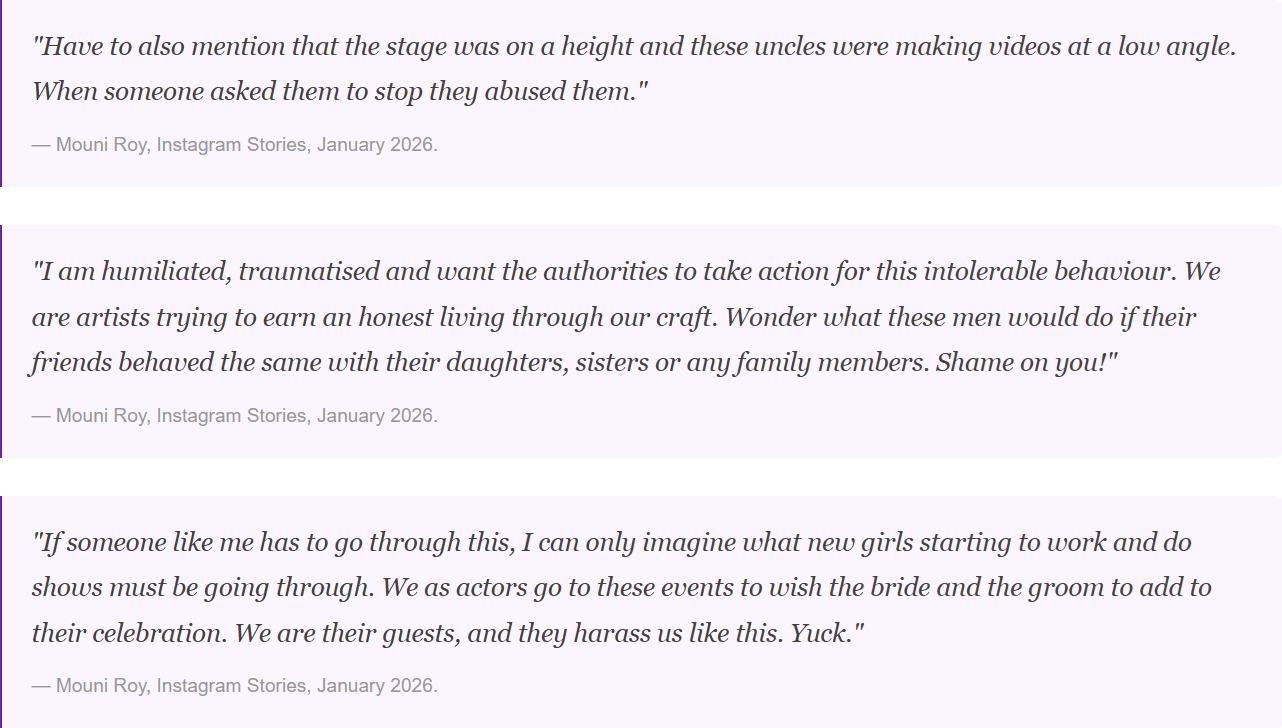Click the attribution under the "Shame on you!" quote
This screenshot has width=1282, height=728.
(235, 416)
